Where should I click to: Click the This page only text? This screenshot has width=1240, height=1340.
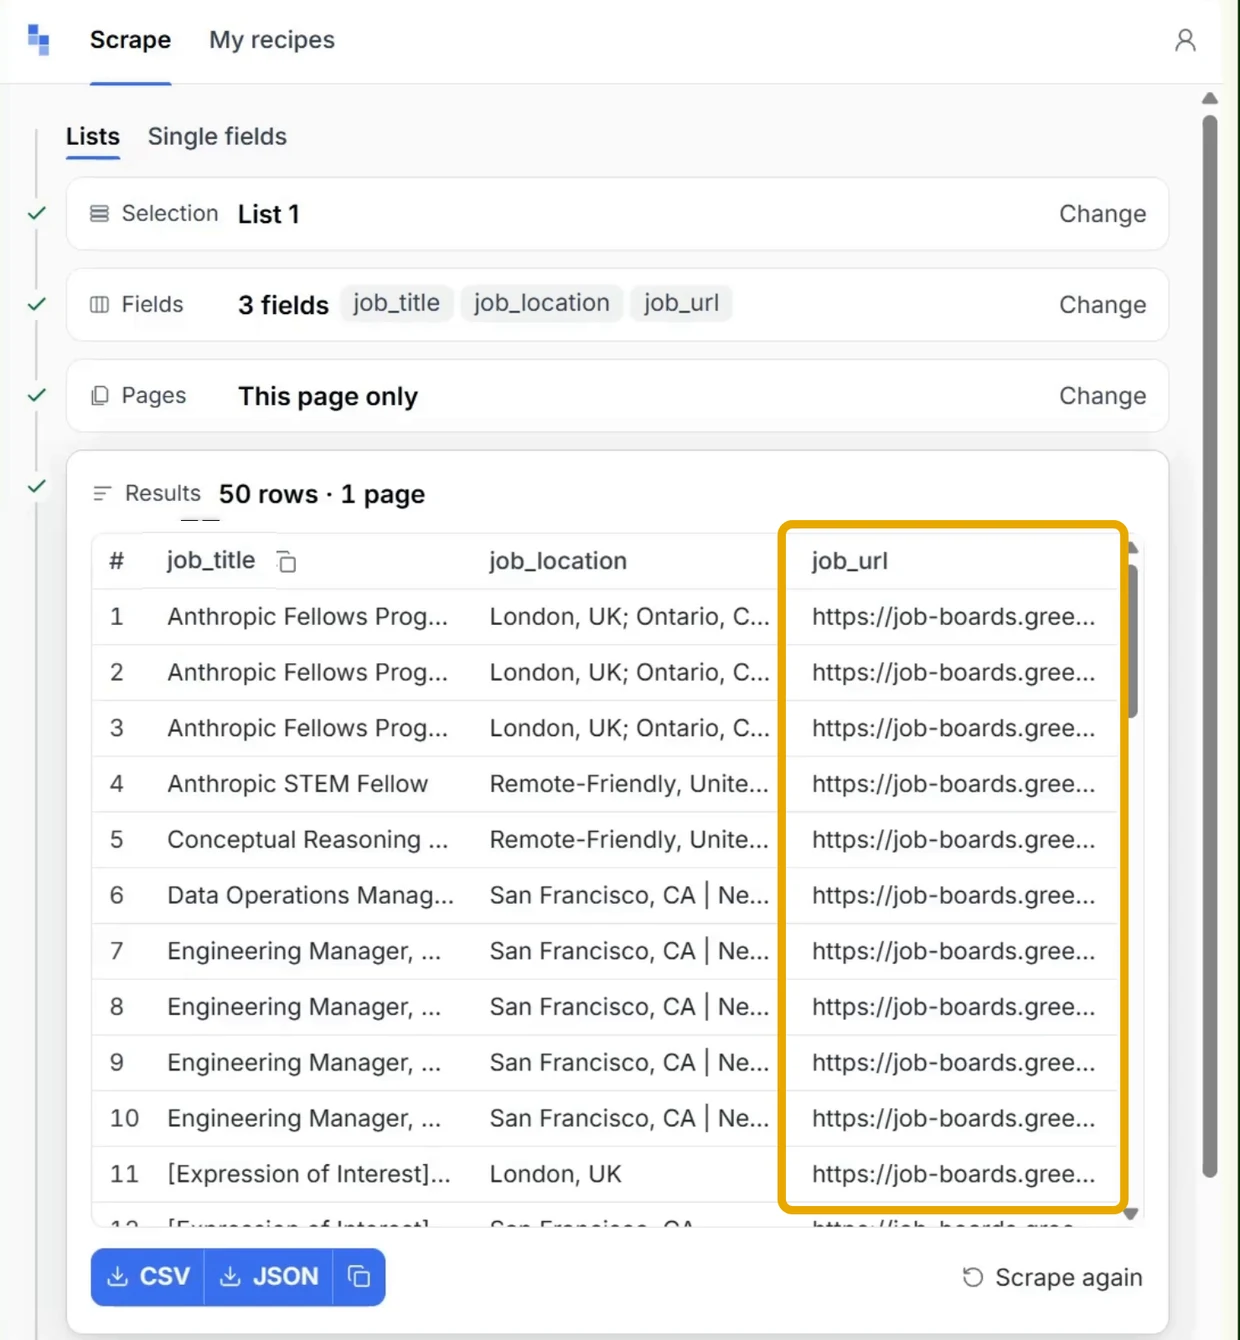coord(328,396)
